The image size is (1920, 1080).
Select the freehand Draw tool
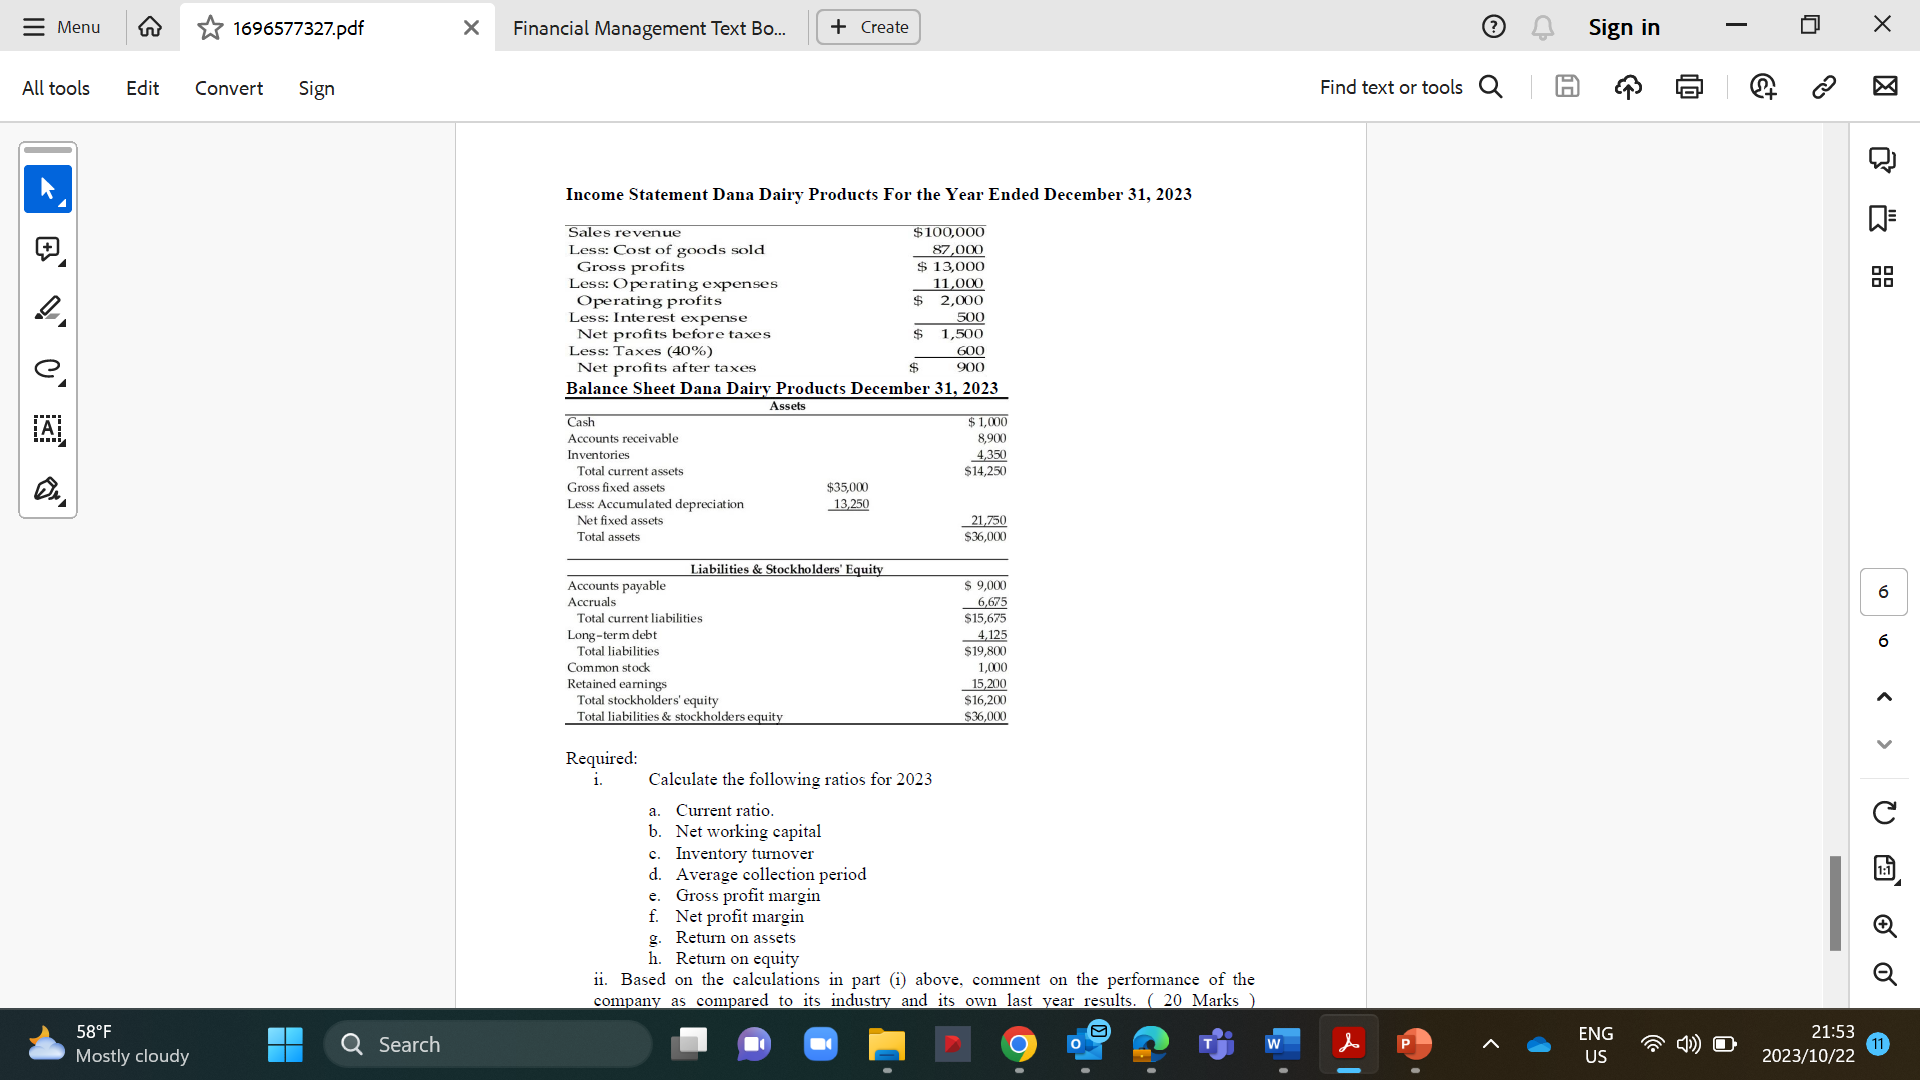pos(47,370)
